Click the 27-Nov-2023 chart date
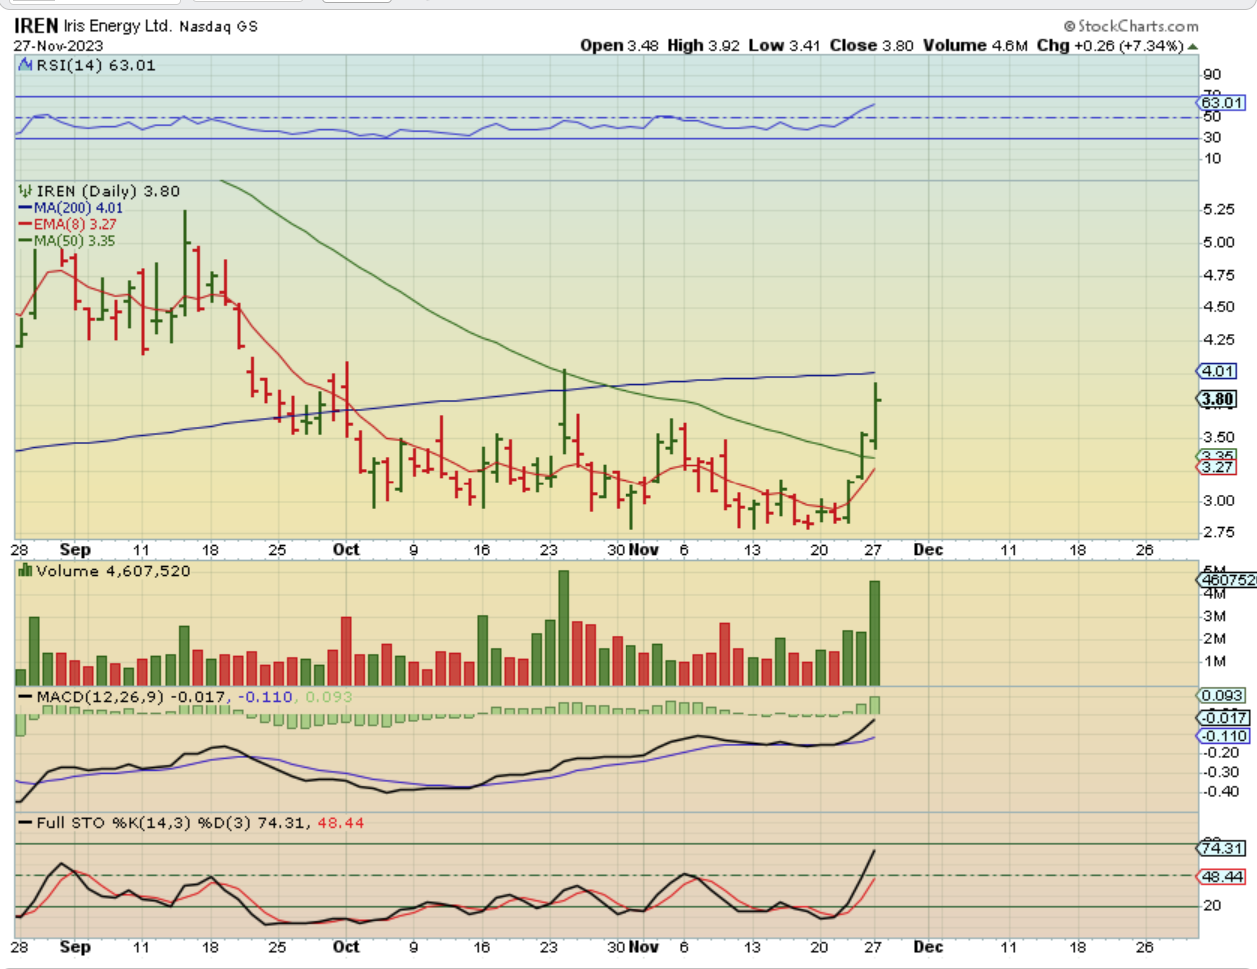Image resolution: width=1257 pixels, height=969 pixels. [58, 46]
